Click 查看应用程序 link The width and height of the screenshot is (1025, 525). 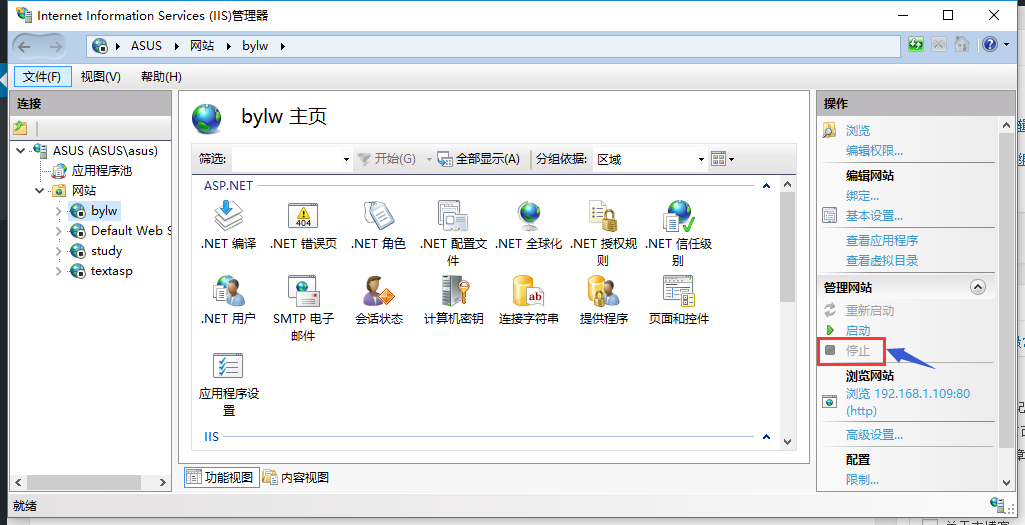pyautogui.click(x=882, y=241)
